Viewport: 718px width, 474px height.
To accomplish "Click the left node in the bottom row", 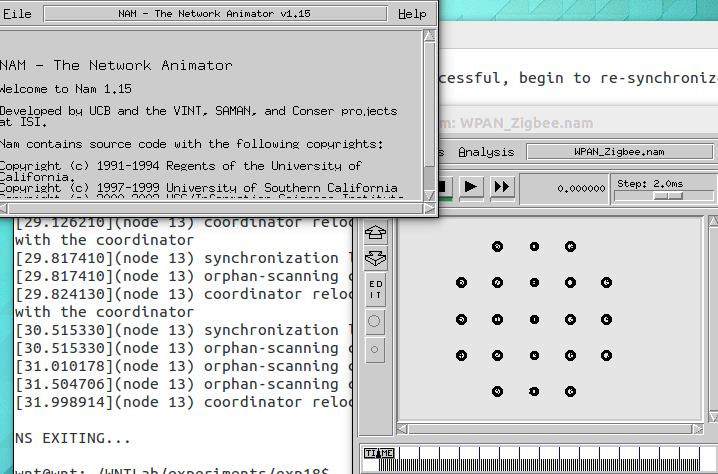I will click(498, 392).
